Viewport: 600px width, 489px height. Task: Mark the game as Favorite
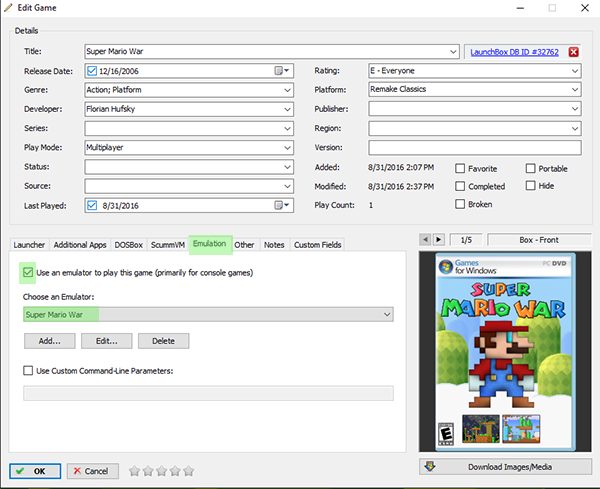point(460,168)
